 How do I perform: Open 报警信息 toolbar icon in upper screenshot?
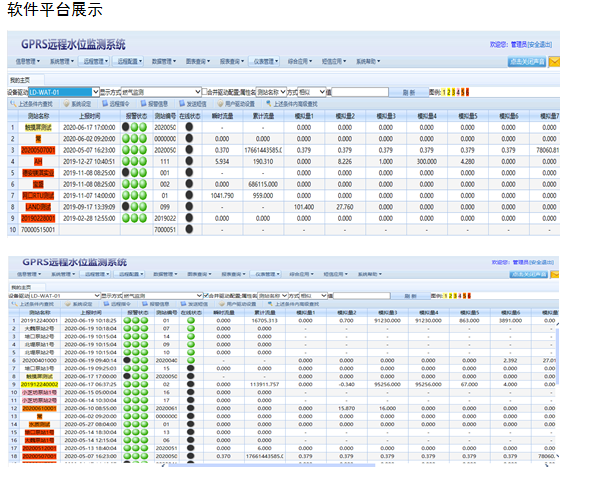[143, 103]
